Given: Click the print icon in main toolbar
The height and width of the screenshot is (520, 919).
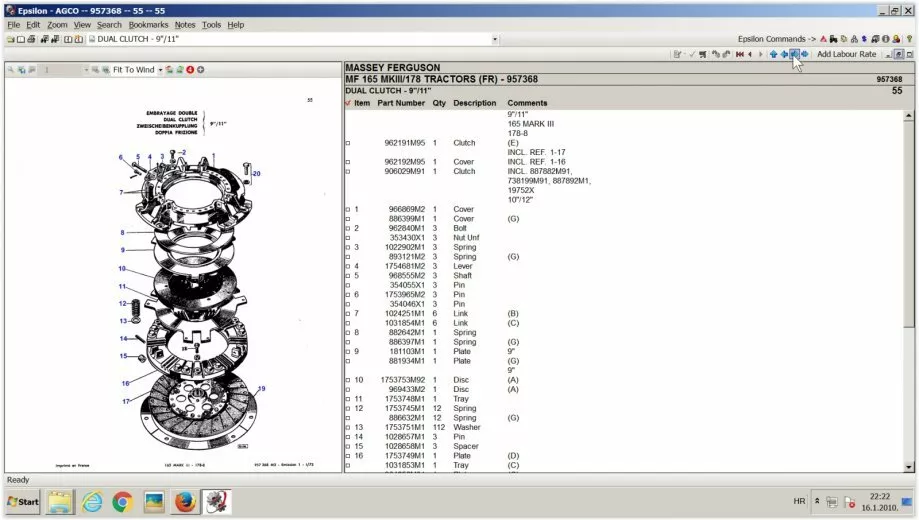Looking at the screenshot, I should coord(31,39).
